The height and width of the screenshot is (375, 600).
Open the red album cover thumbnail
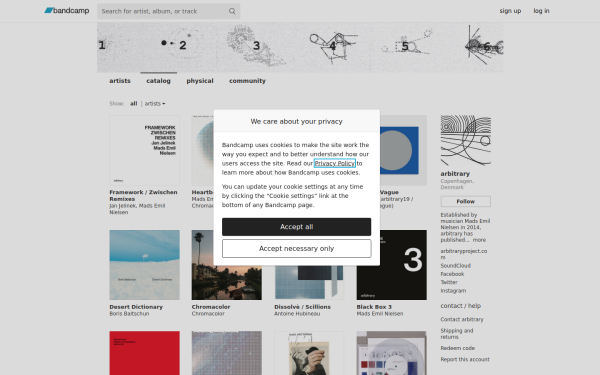pyautogui.click(x=144, y=353)
